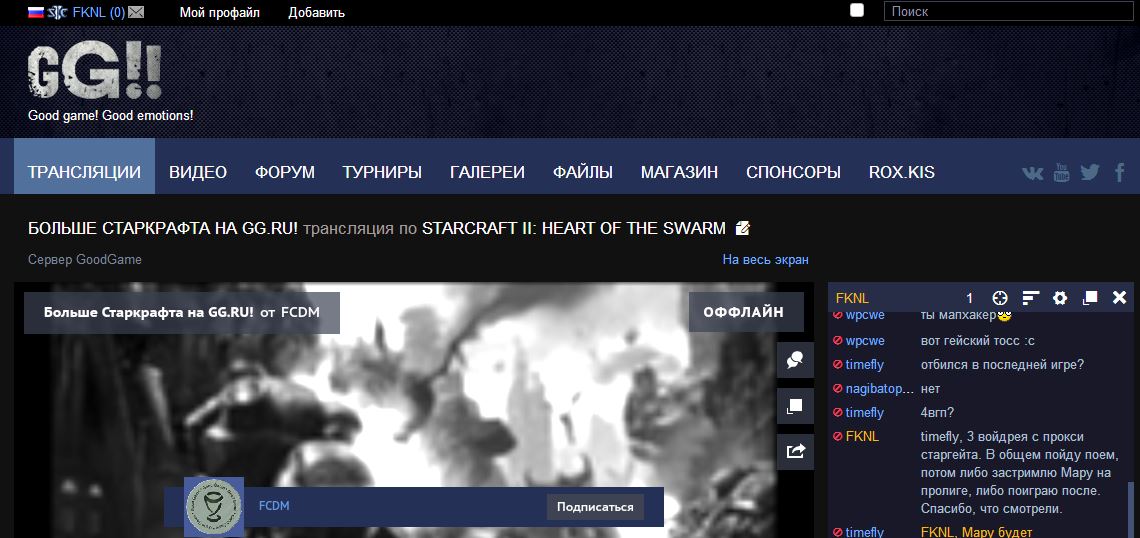Click the Подписаться subscribe button

click(x=595, y=507)
